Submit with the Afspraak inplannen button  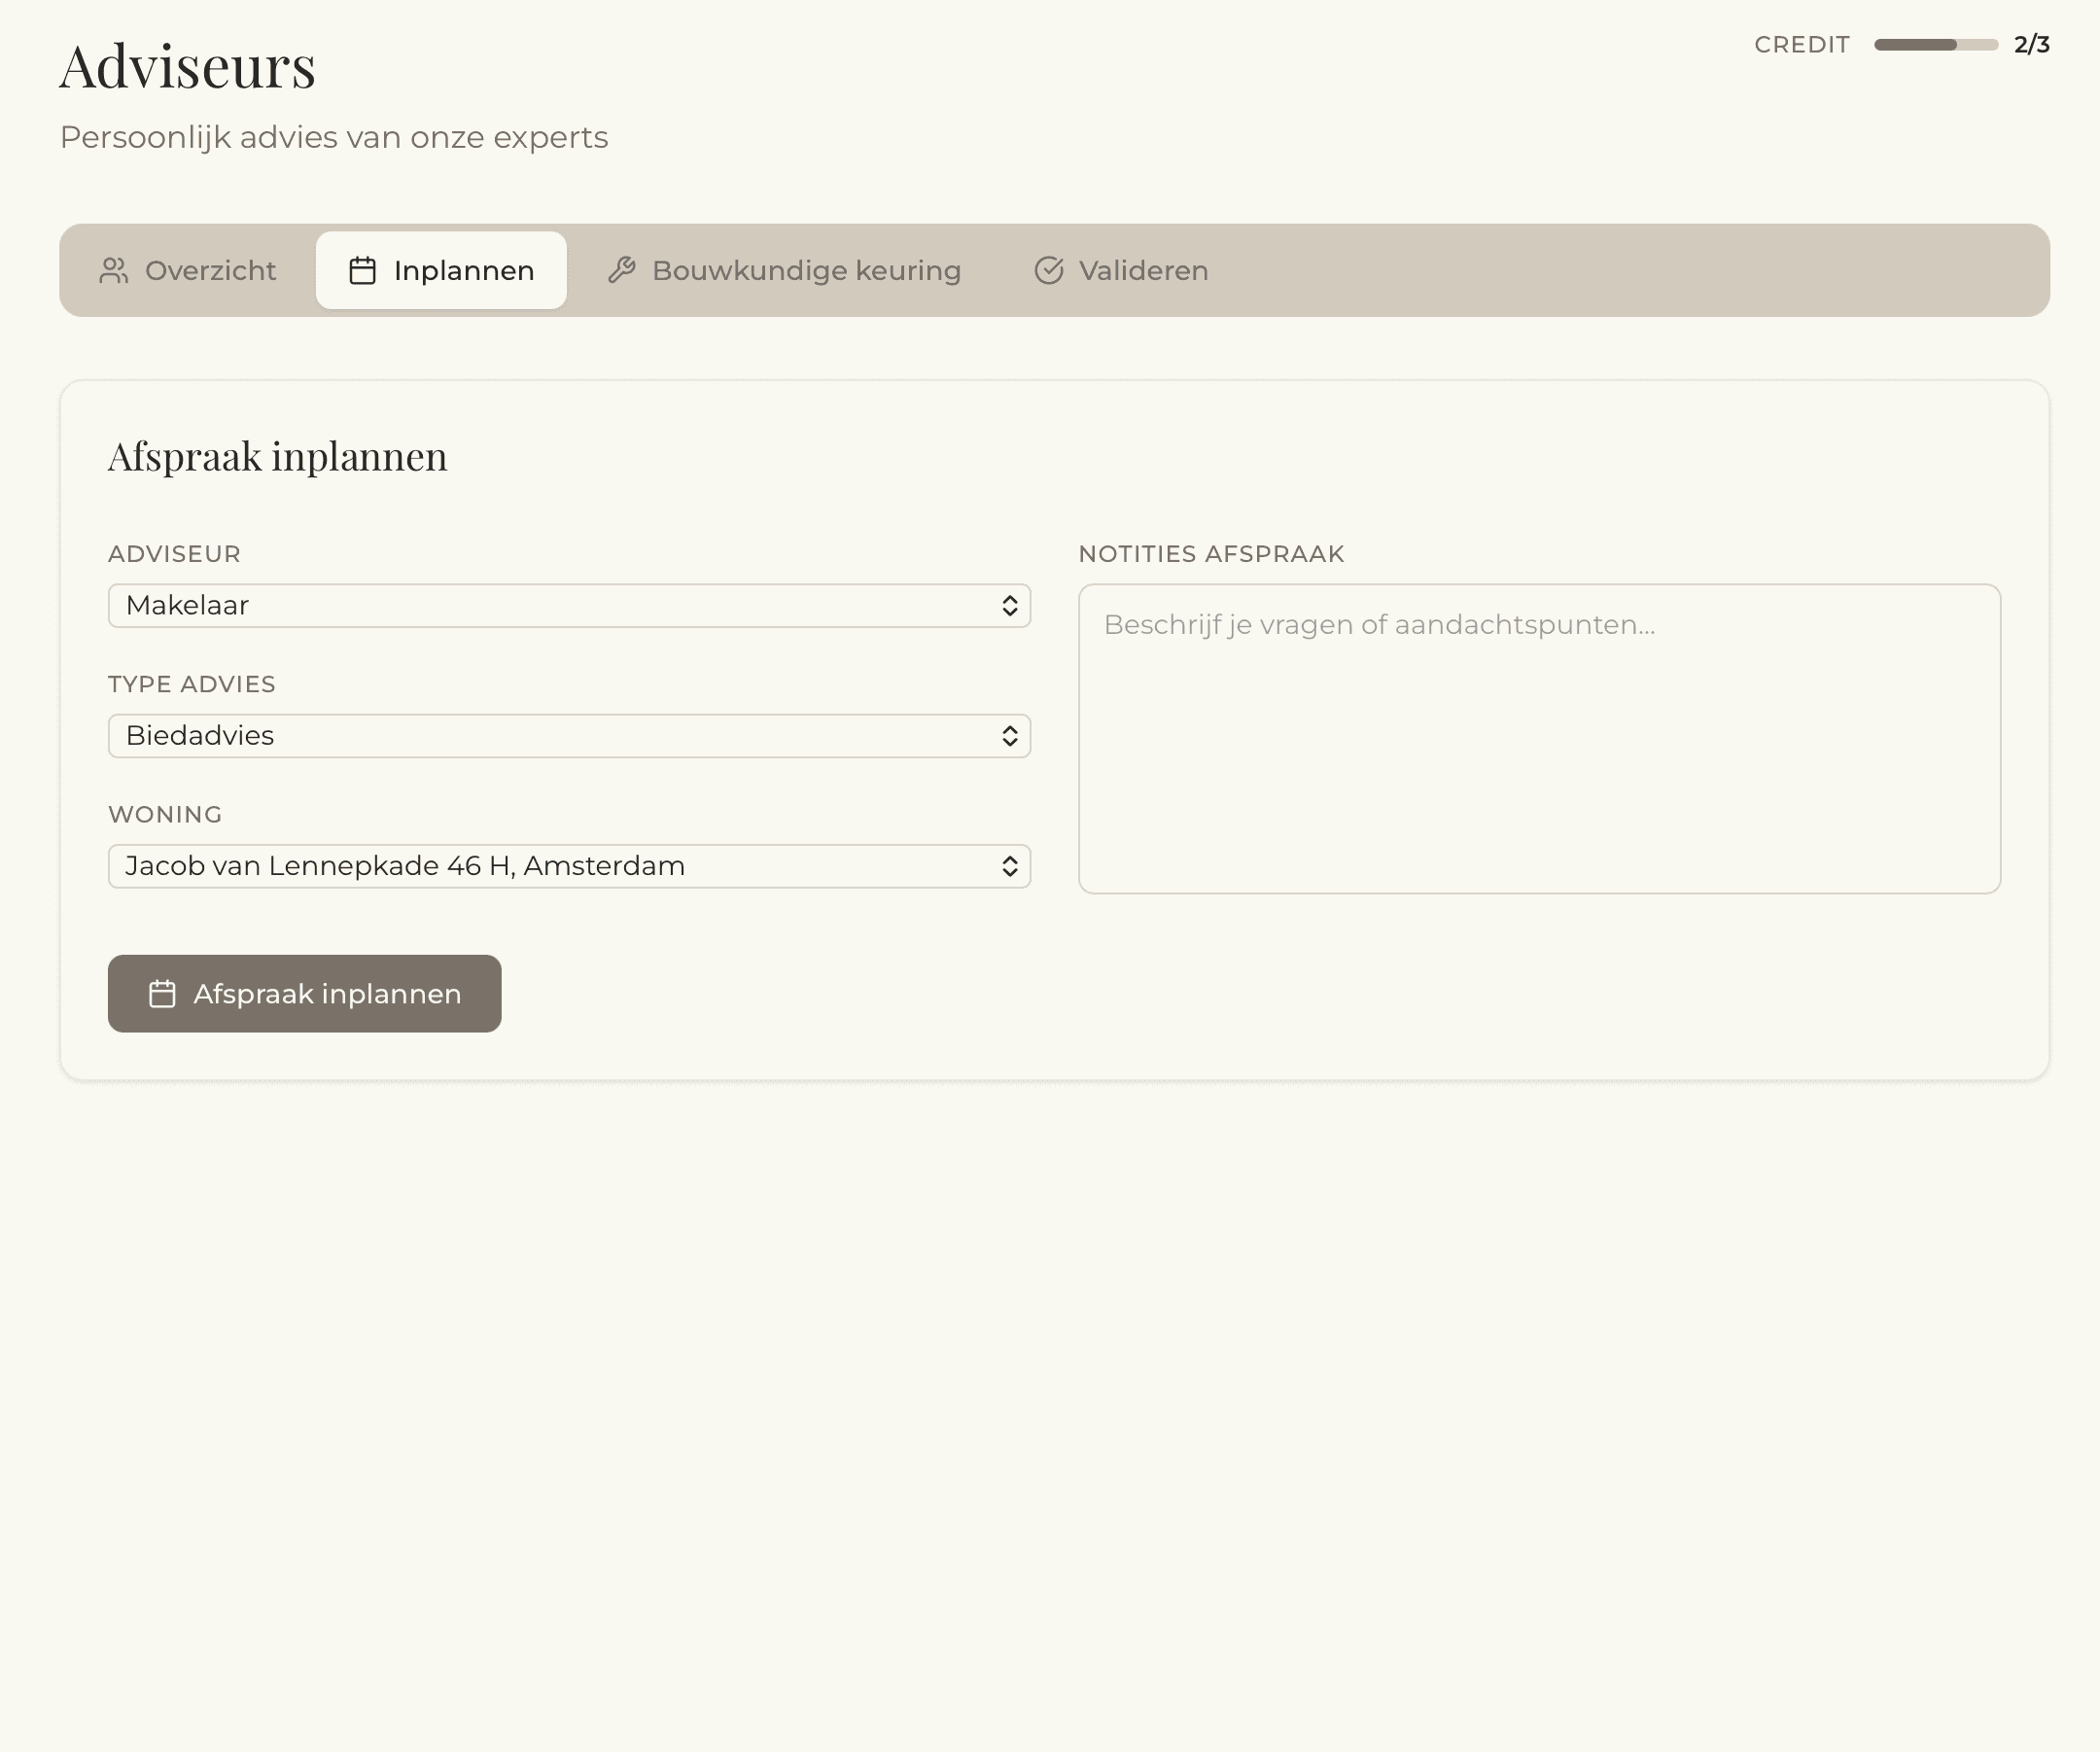point(304,994)
